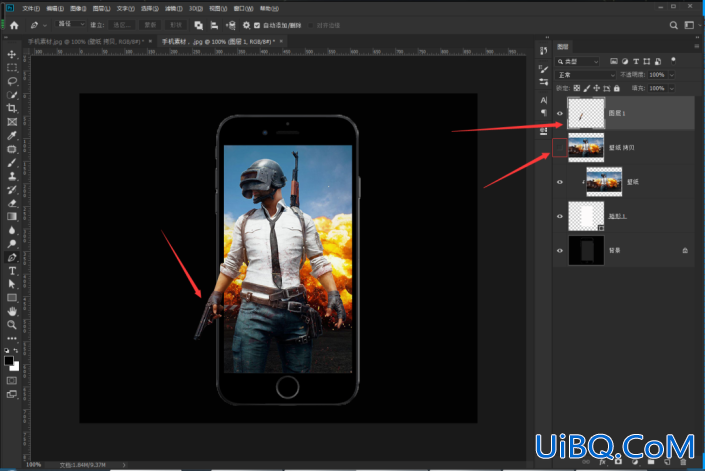Select the Rectangular Marquee tool
Image resolution: width=705 pixels, height=471 pixels.
coord(12,68)
